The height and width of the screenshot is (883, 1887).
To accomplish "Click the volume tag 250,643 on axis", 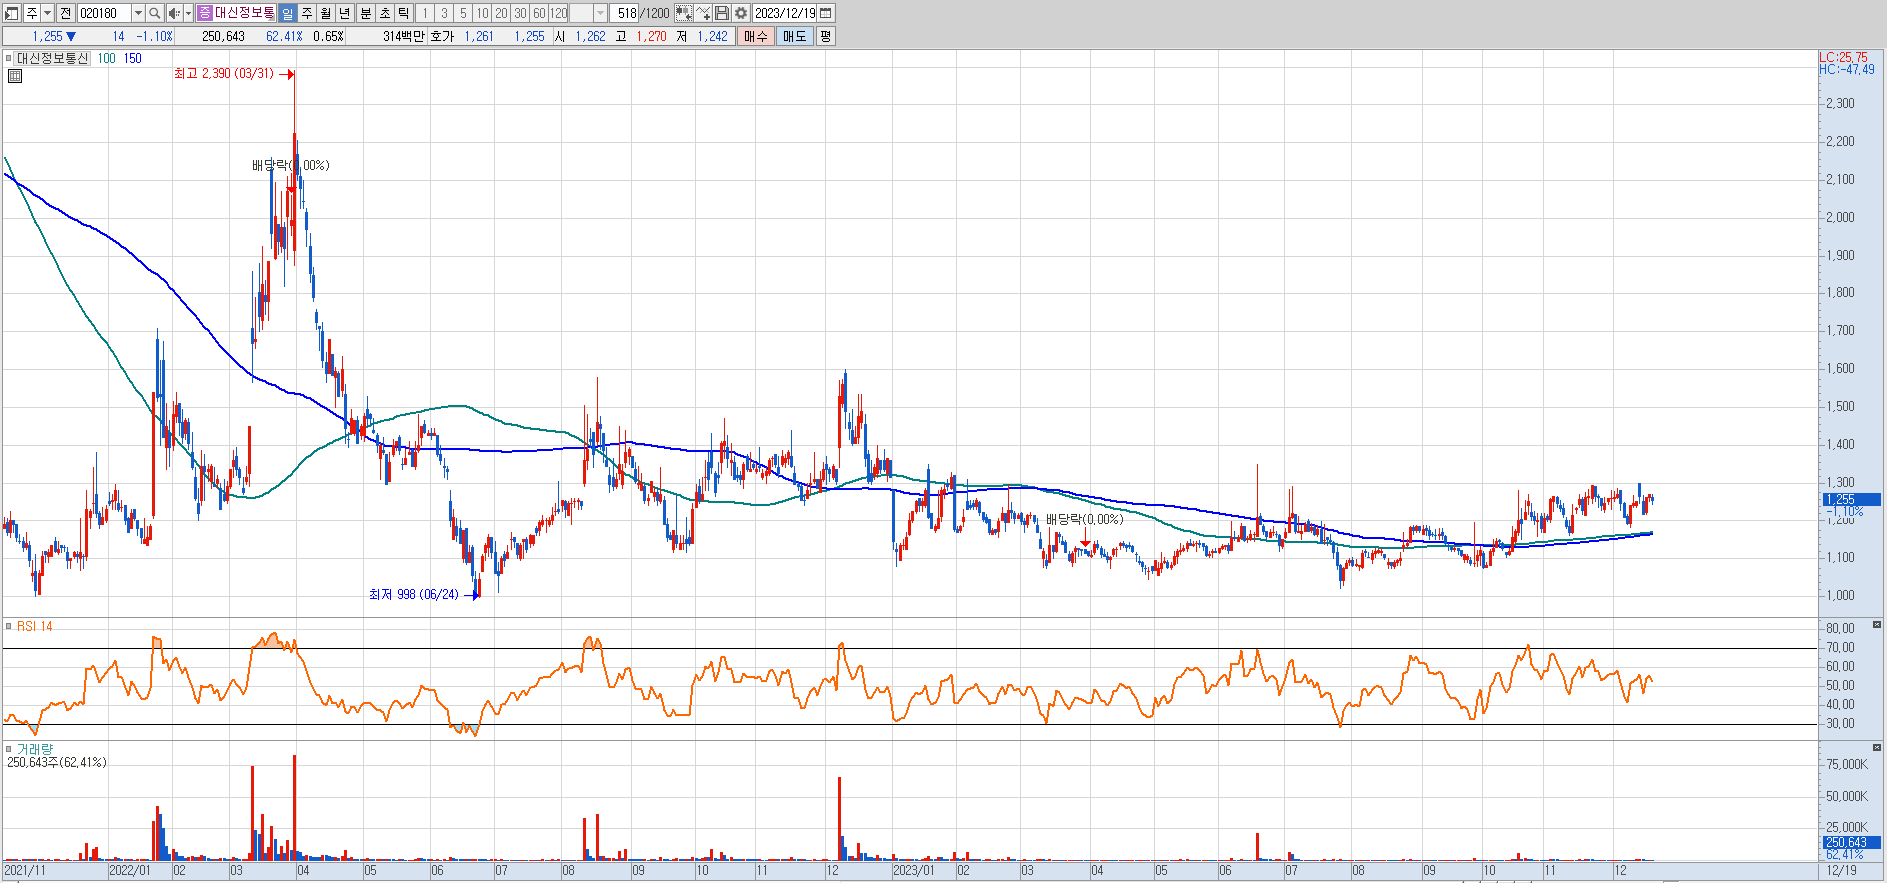I will pos(1851,842).
